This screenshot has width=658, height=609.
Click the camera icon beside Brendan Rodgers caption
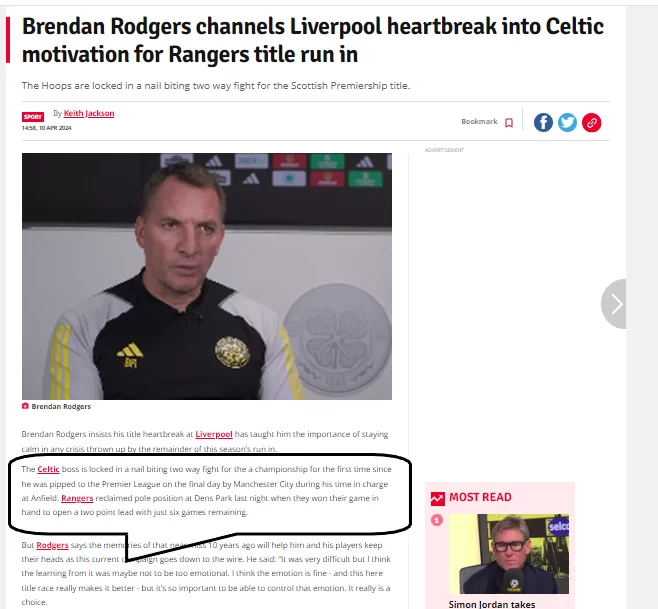[25, 406]
